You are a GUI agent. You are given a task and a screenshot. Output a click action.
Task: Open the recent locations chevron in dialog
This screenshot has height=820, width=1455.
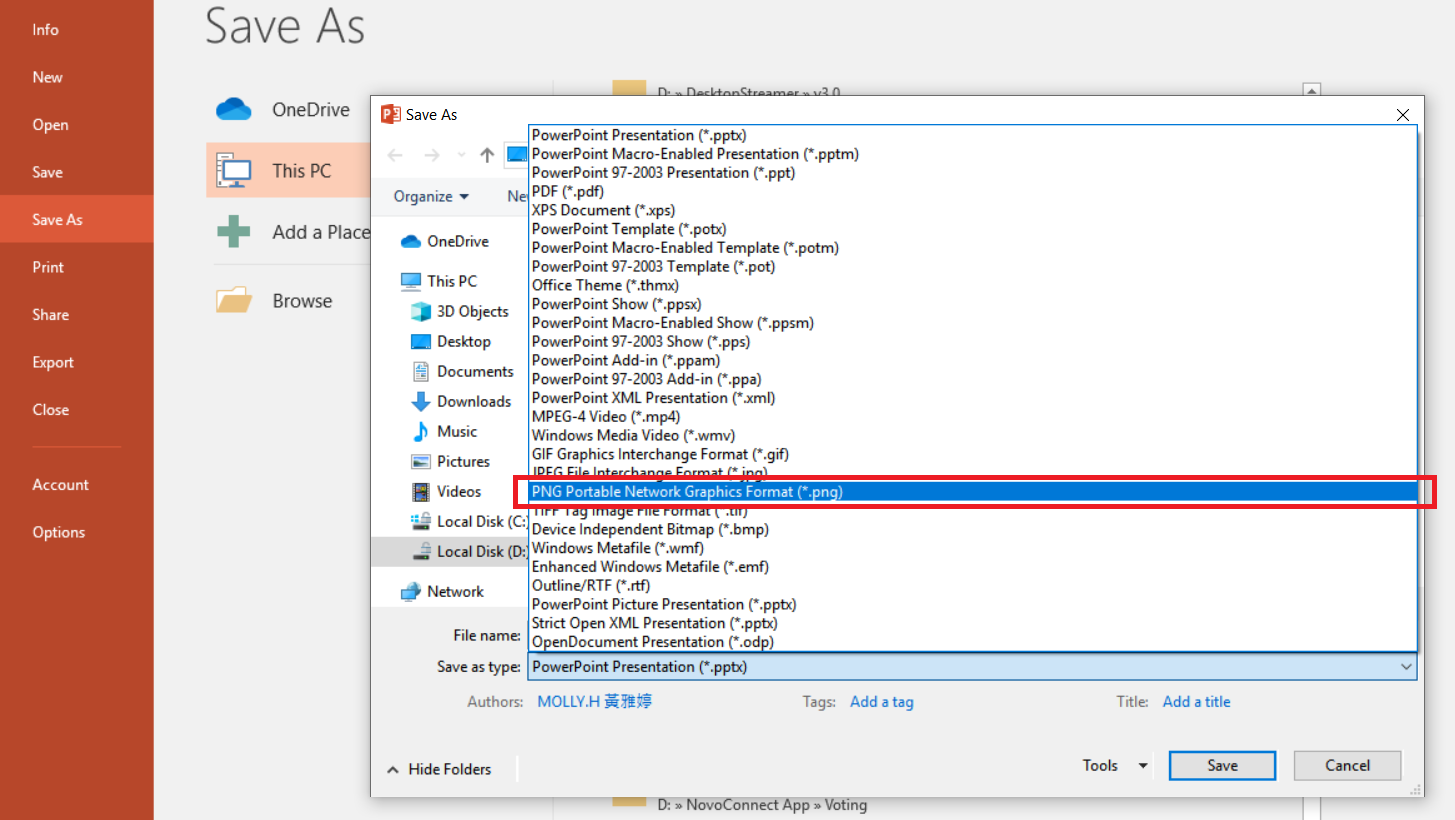click(461, 155)
